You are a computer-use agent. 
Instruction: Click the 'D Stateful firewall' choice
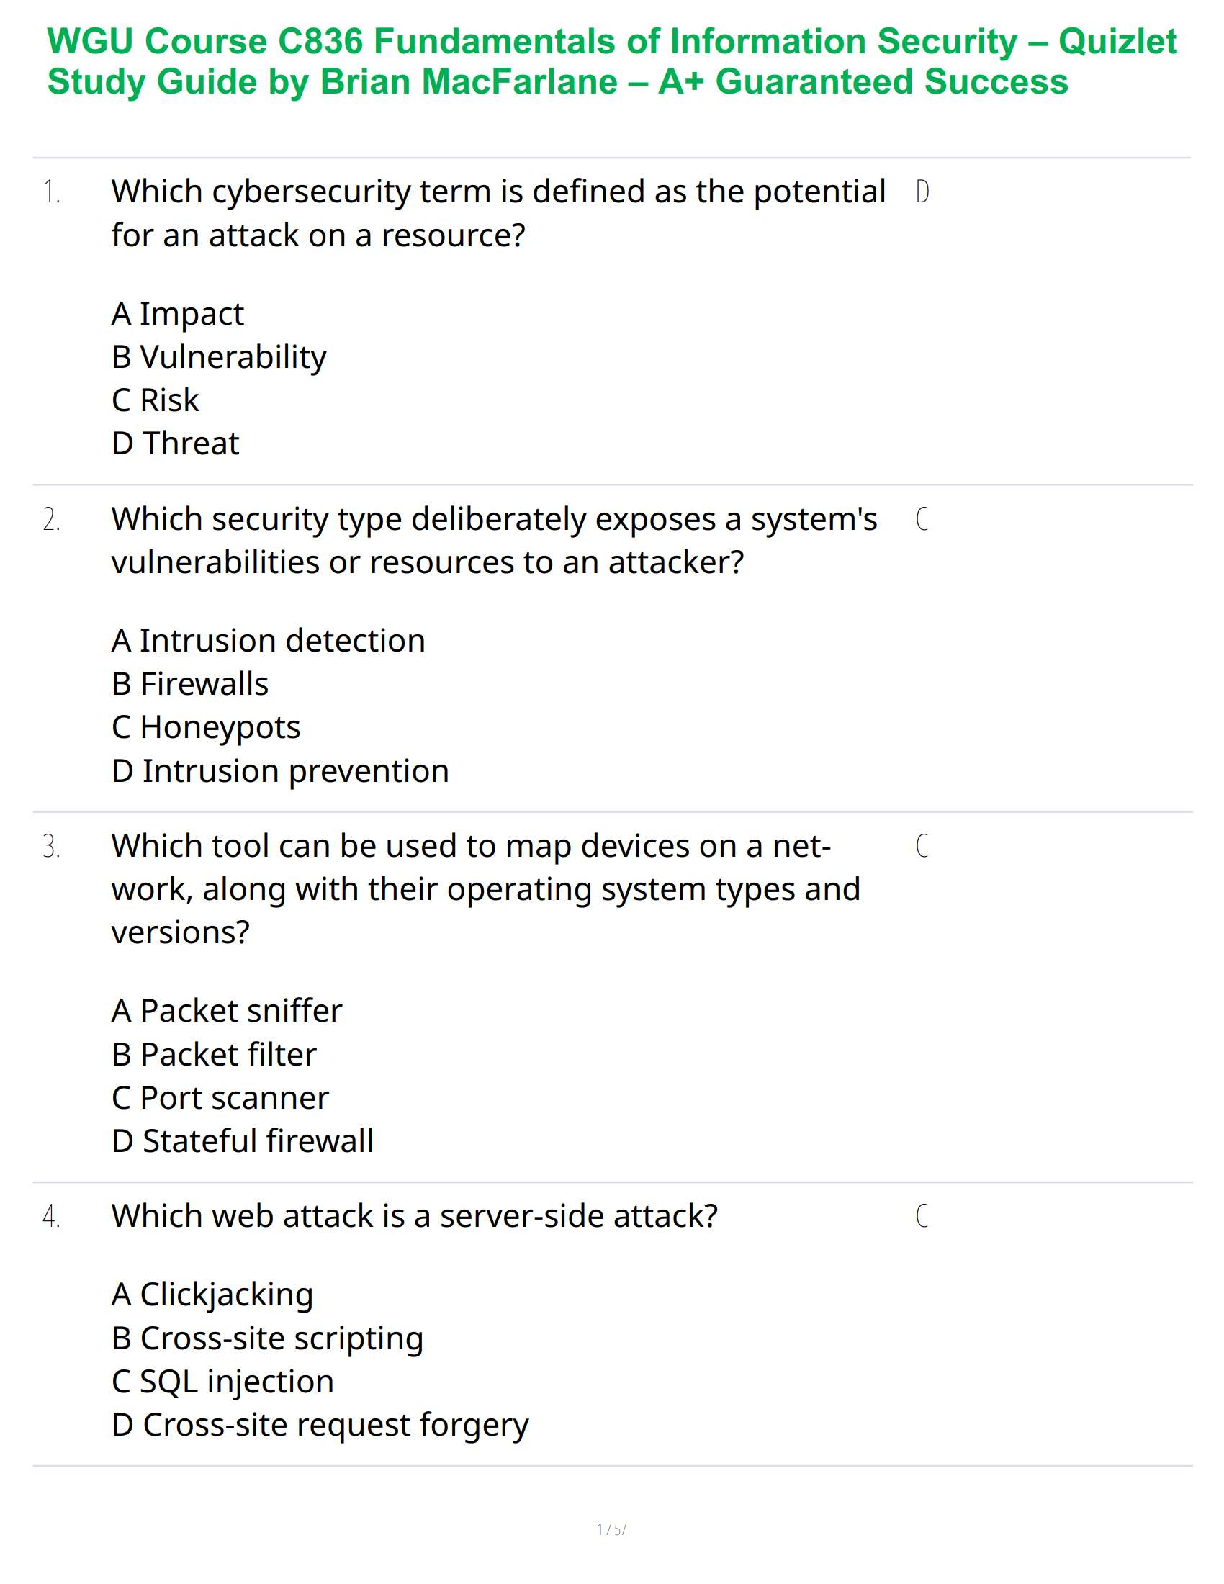[x=243, y=1141]
